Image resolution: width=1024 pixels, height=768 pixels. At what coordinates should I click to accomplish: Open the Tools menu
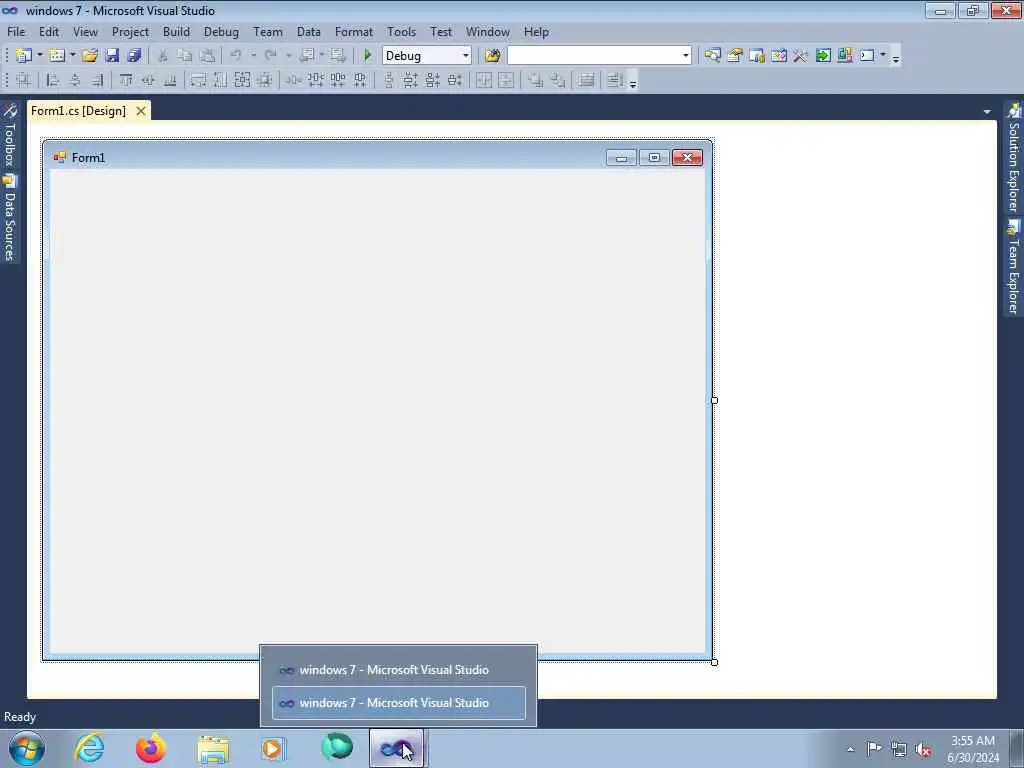(401, 31)
